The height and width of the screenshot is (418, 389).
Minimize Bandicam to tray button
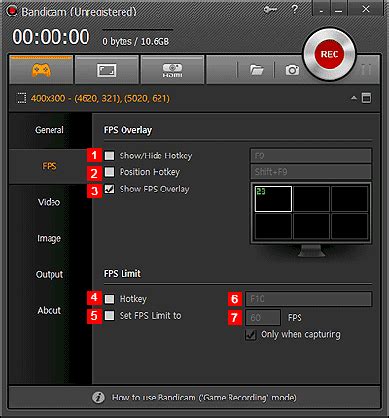(x=321, y=10)
